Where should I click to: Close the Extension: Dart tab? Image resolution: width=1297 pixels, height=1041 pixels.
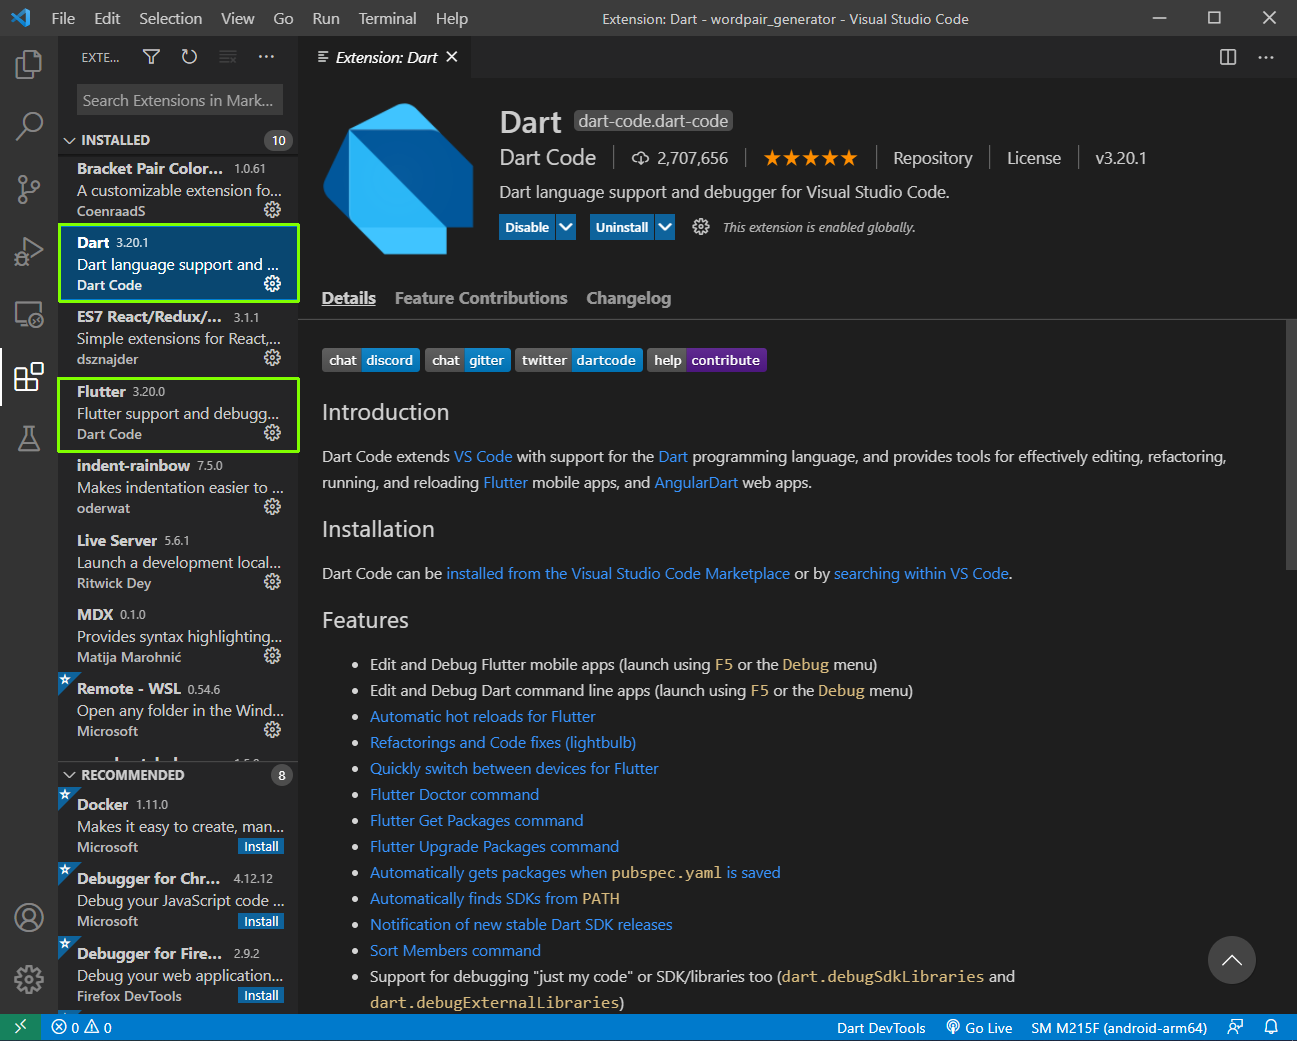coord(452,57)
